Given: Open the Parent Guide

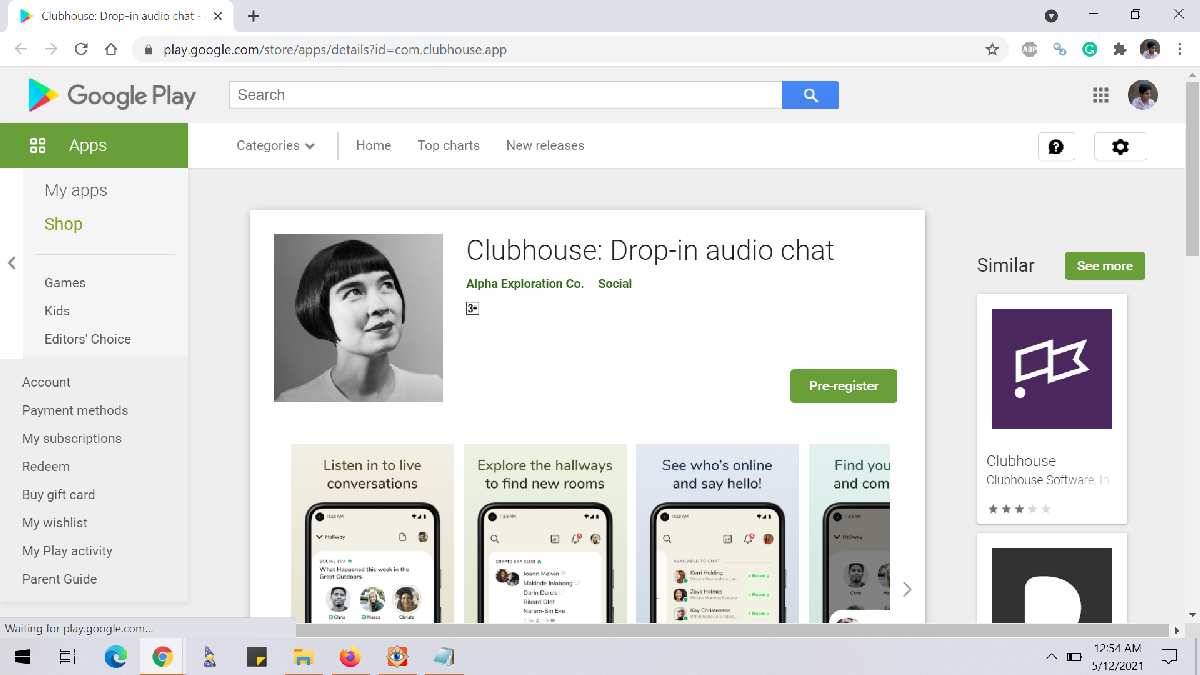Looking at the screenshot, I should 59,579.
